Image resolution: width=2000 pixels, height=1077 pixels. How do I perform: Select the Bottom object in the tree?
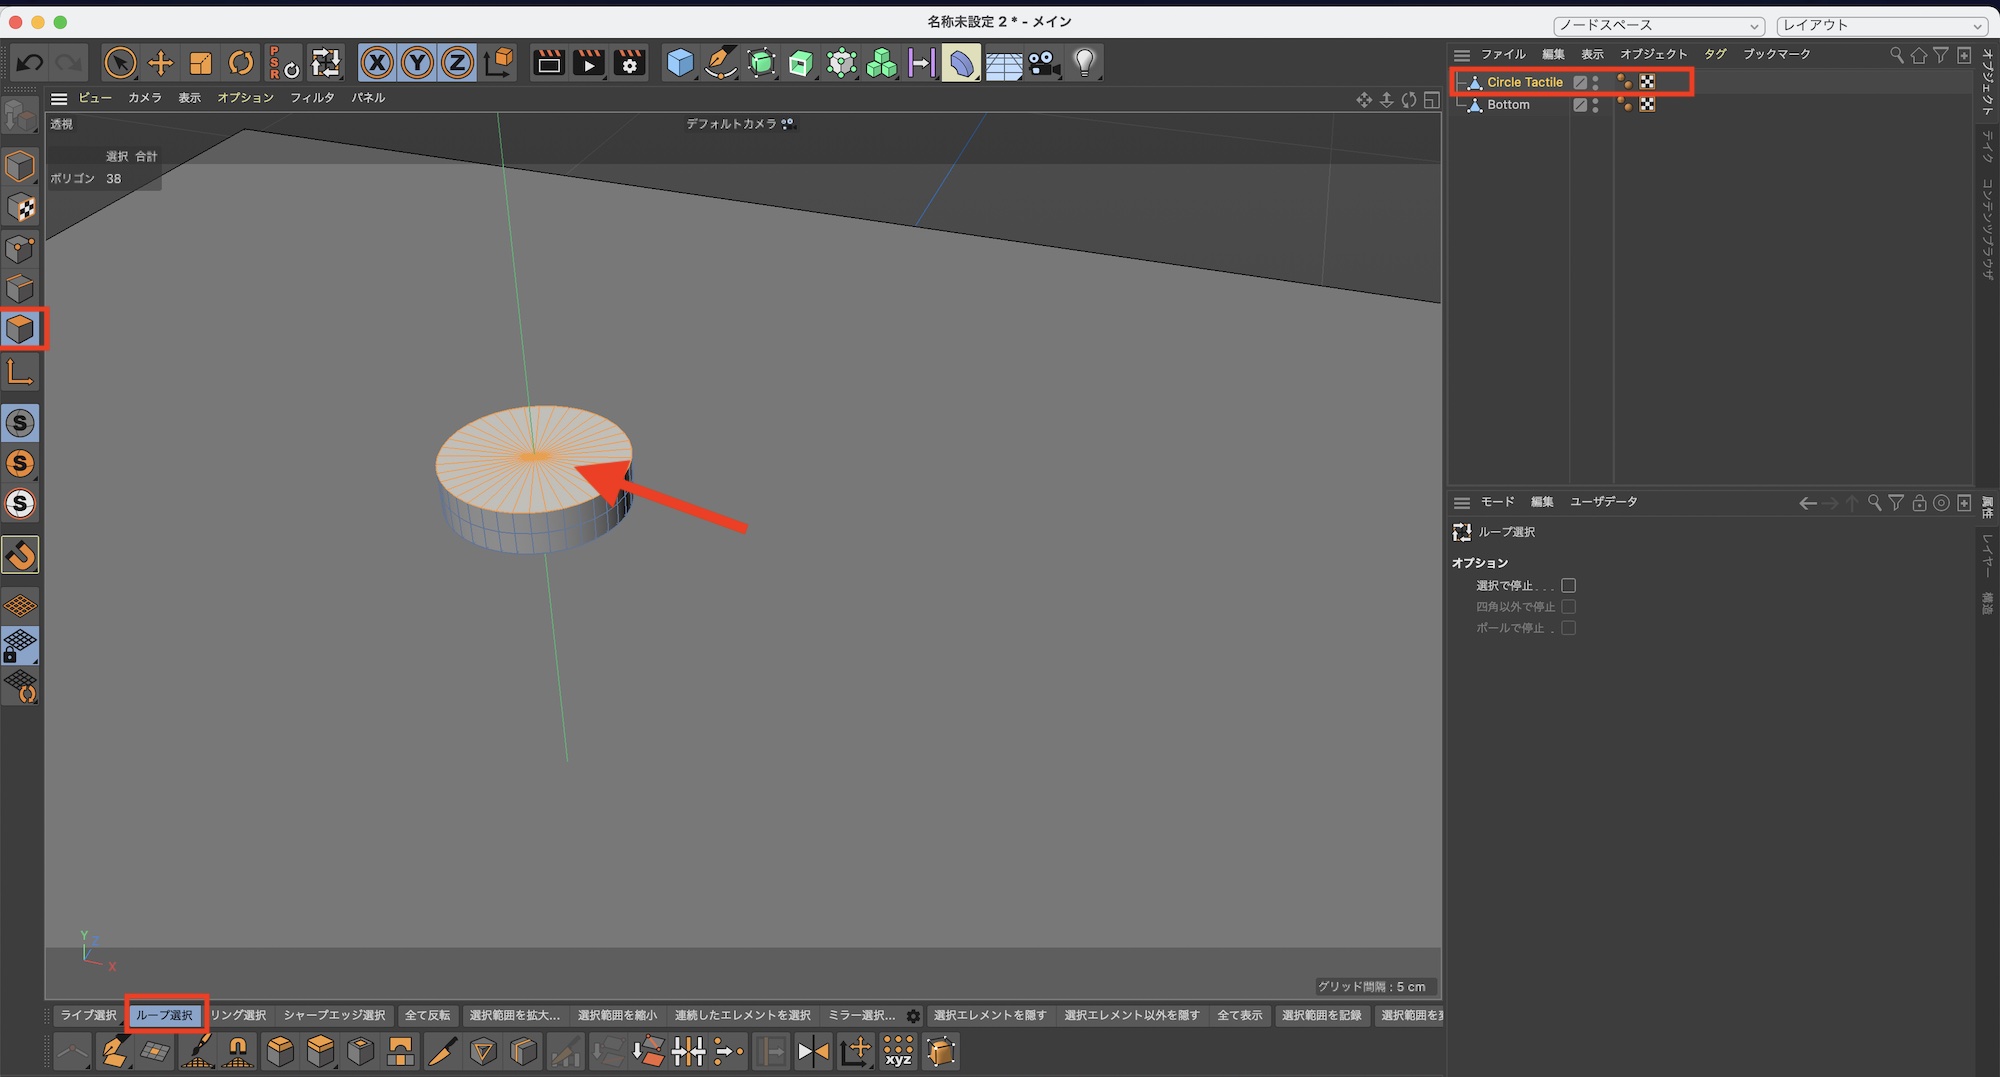(1508, 105)
